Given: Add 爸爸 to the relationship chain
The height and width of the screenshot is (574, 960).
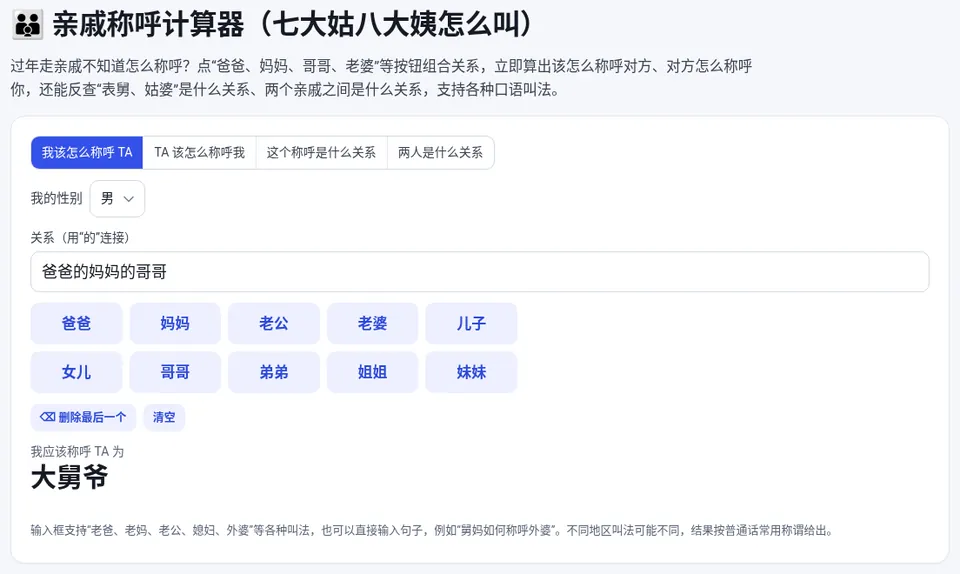Looking at the screenshot, I should [77, 323].
